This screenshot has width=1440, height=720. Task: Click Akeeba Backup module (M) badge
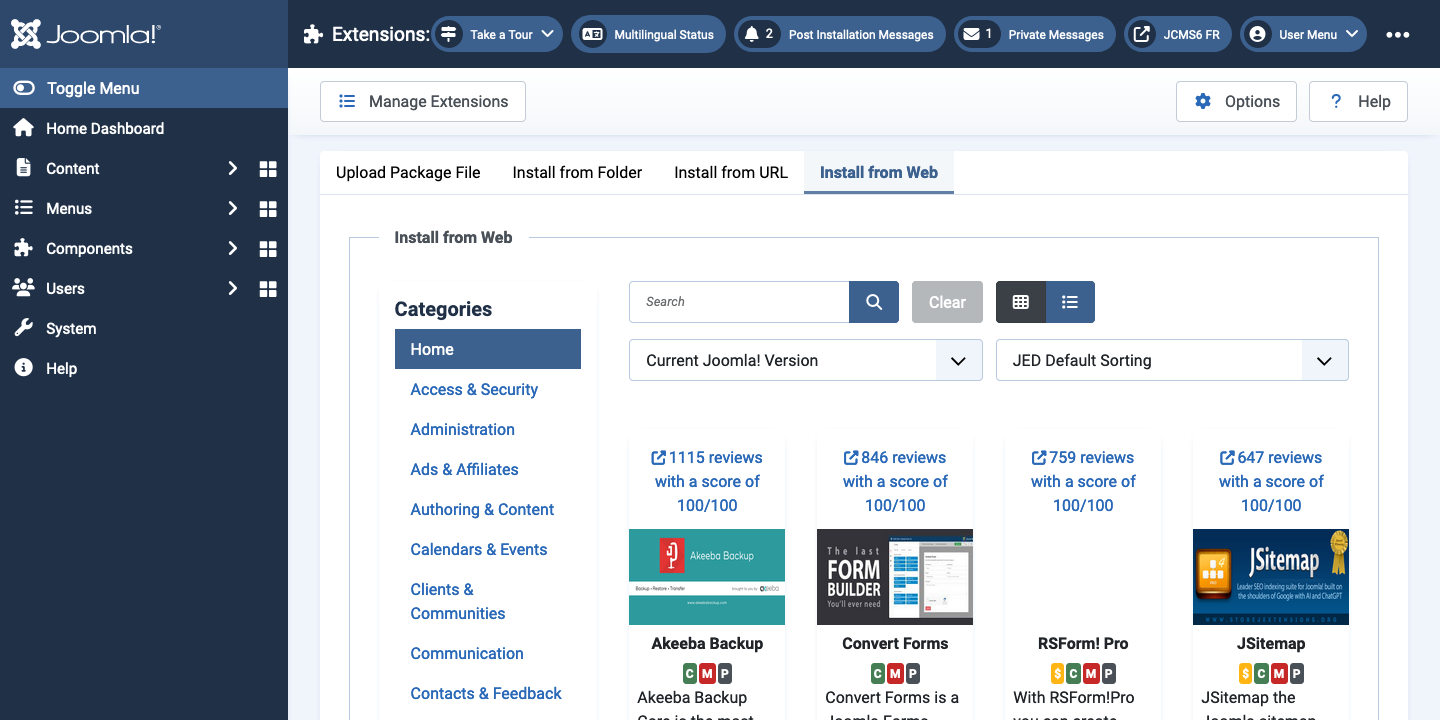click(707, 673)
